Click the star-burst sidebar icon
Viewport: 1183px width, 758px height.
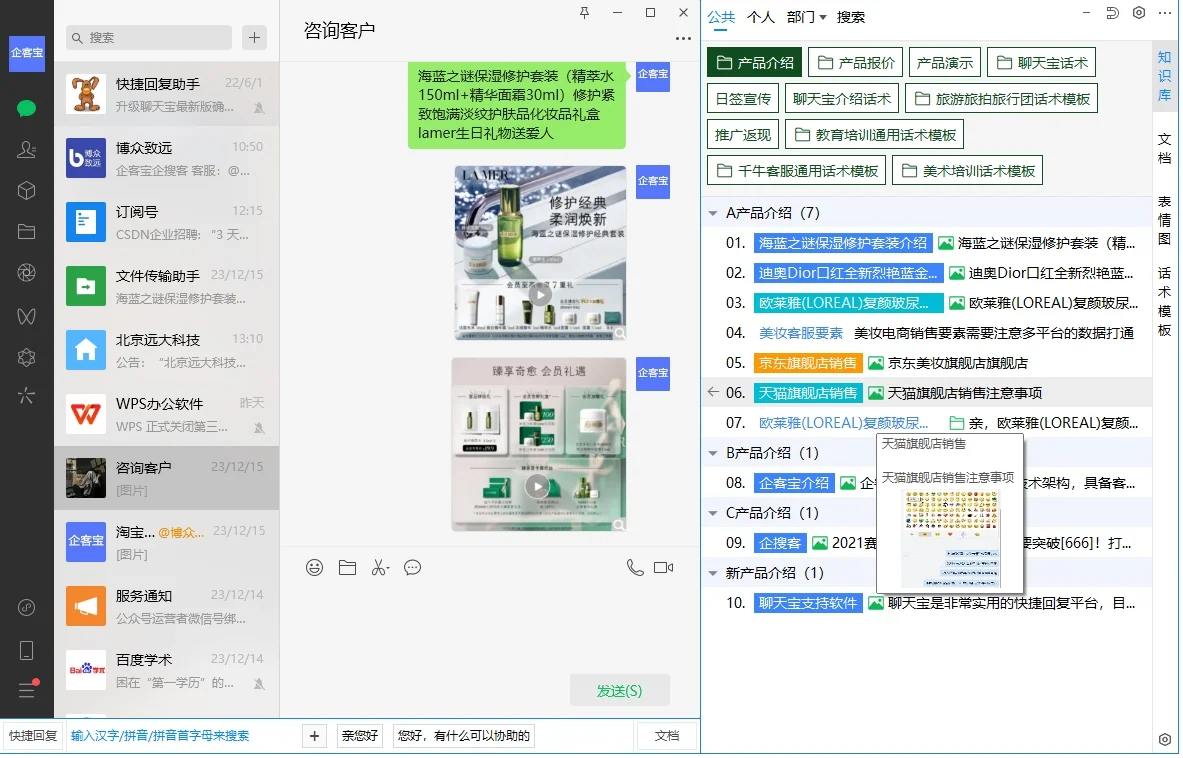[x=26, y=396]
